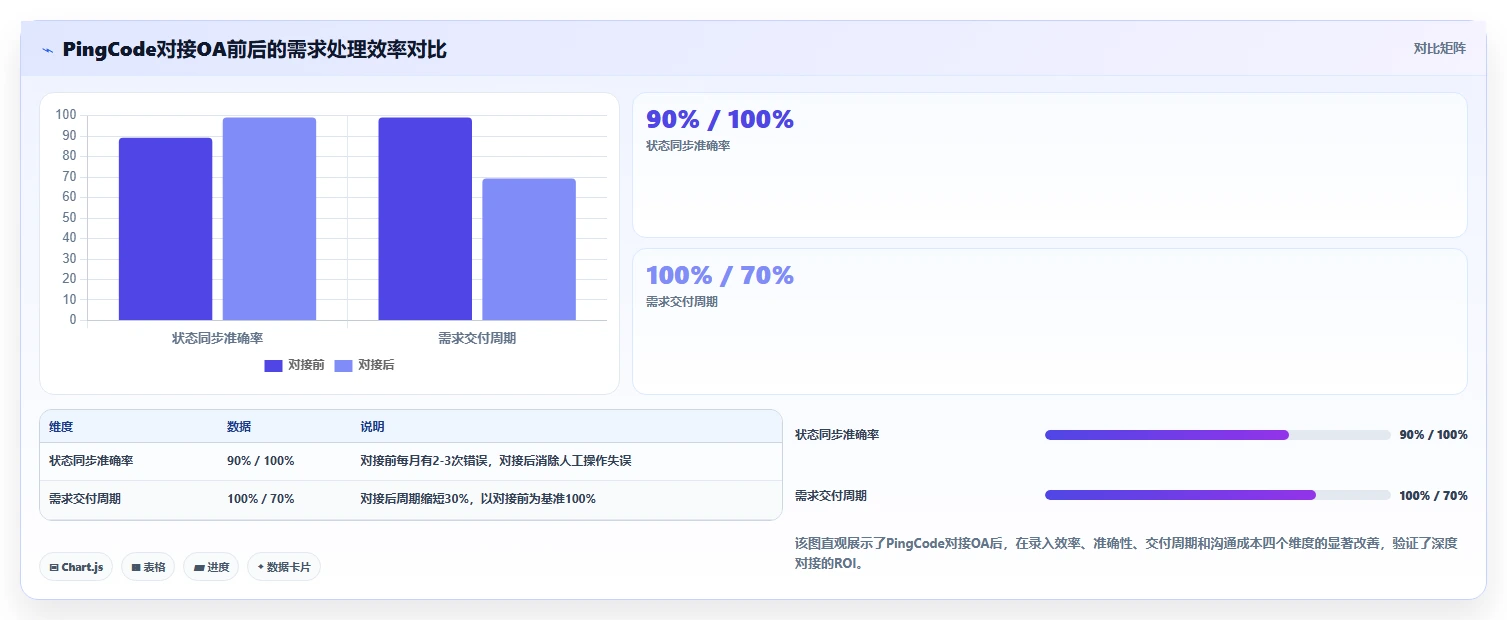
Task: Click the 对接前 bar for 需求交付周期
Action: pyautogui.click(x=425, y=219)
